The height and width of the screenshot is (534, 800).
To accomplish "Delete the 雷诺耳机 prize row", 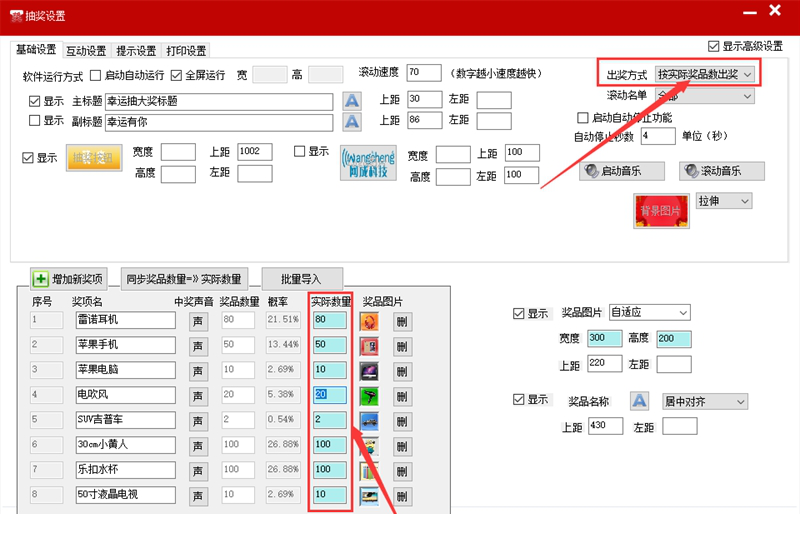I will (403, 322).
